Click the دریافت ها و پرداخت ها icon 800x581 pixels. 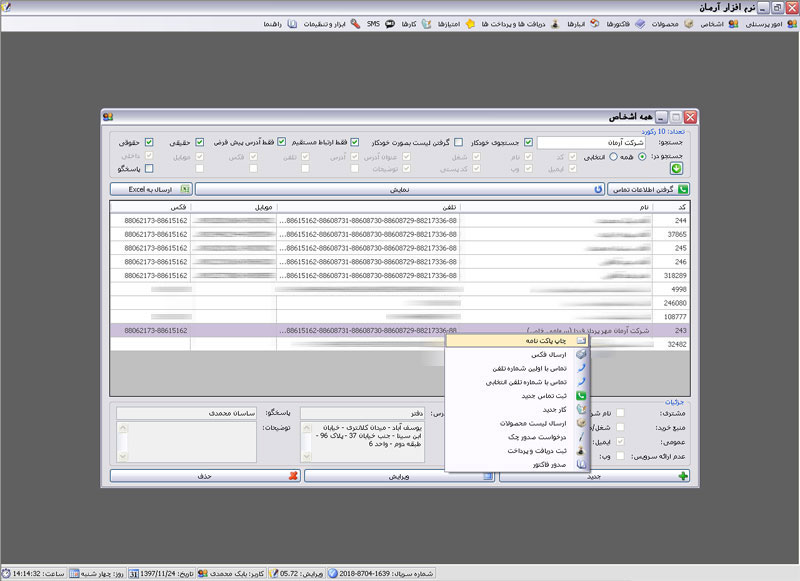click(555, 24)
